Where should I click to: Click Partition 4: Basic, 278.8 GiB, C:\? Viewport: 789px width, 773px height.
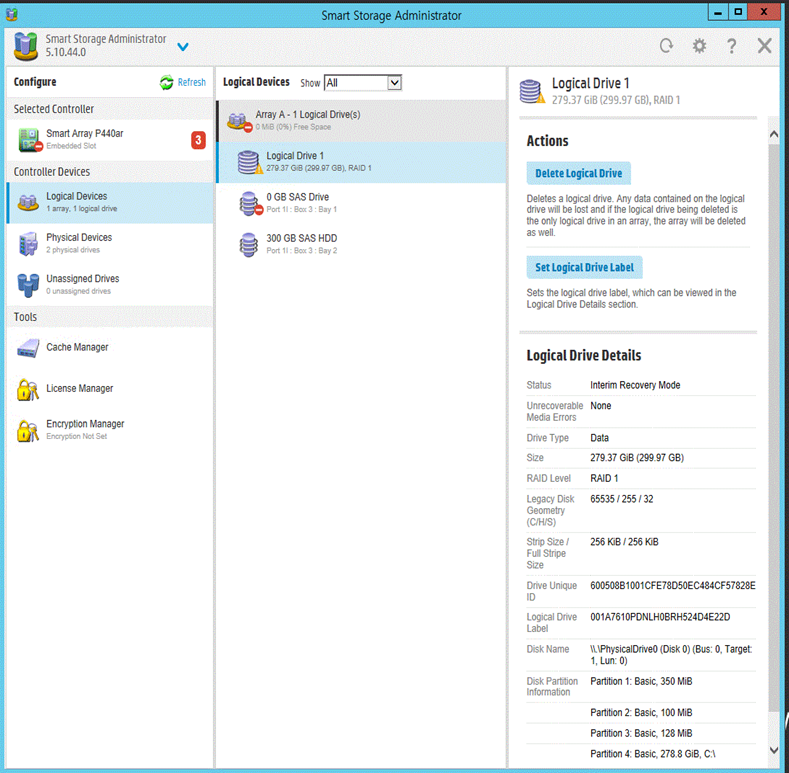pos(653,753)
